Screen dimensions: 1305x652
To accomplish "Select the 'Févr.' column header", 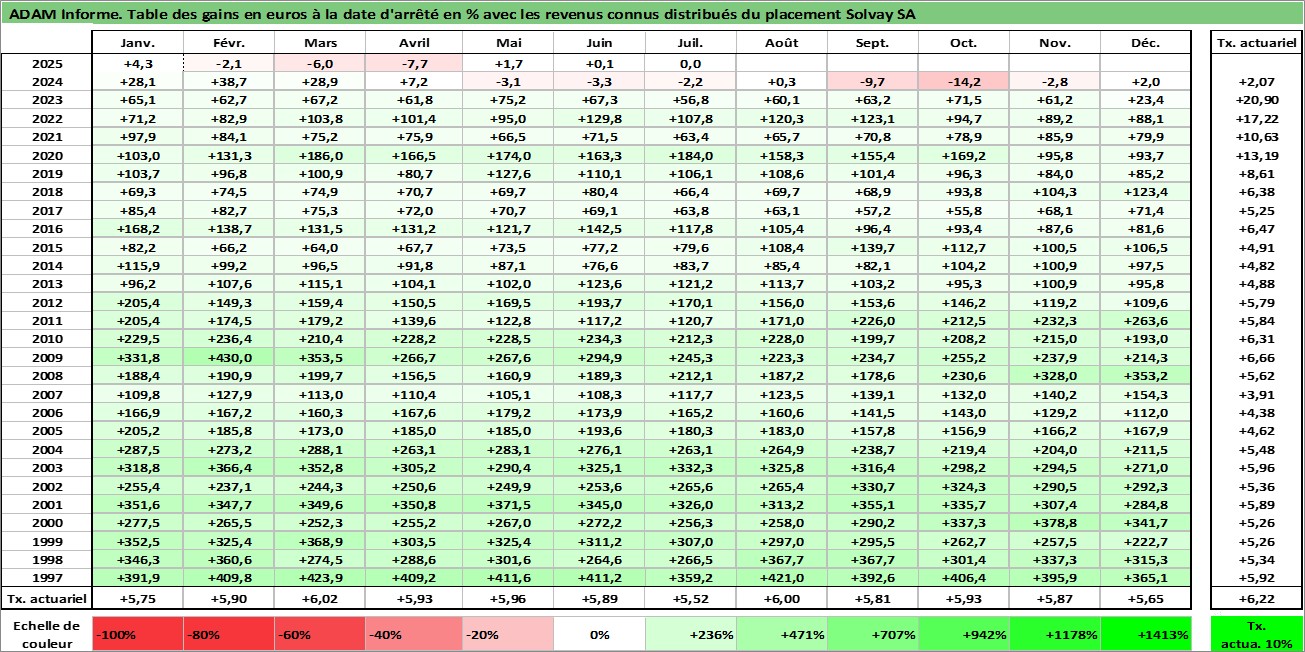I will 229,44.
